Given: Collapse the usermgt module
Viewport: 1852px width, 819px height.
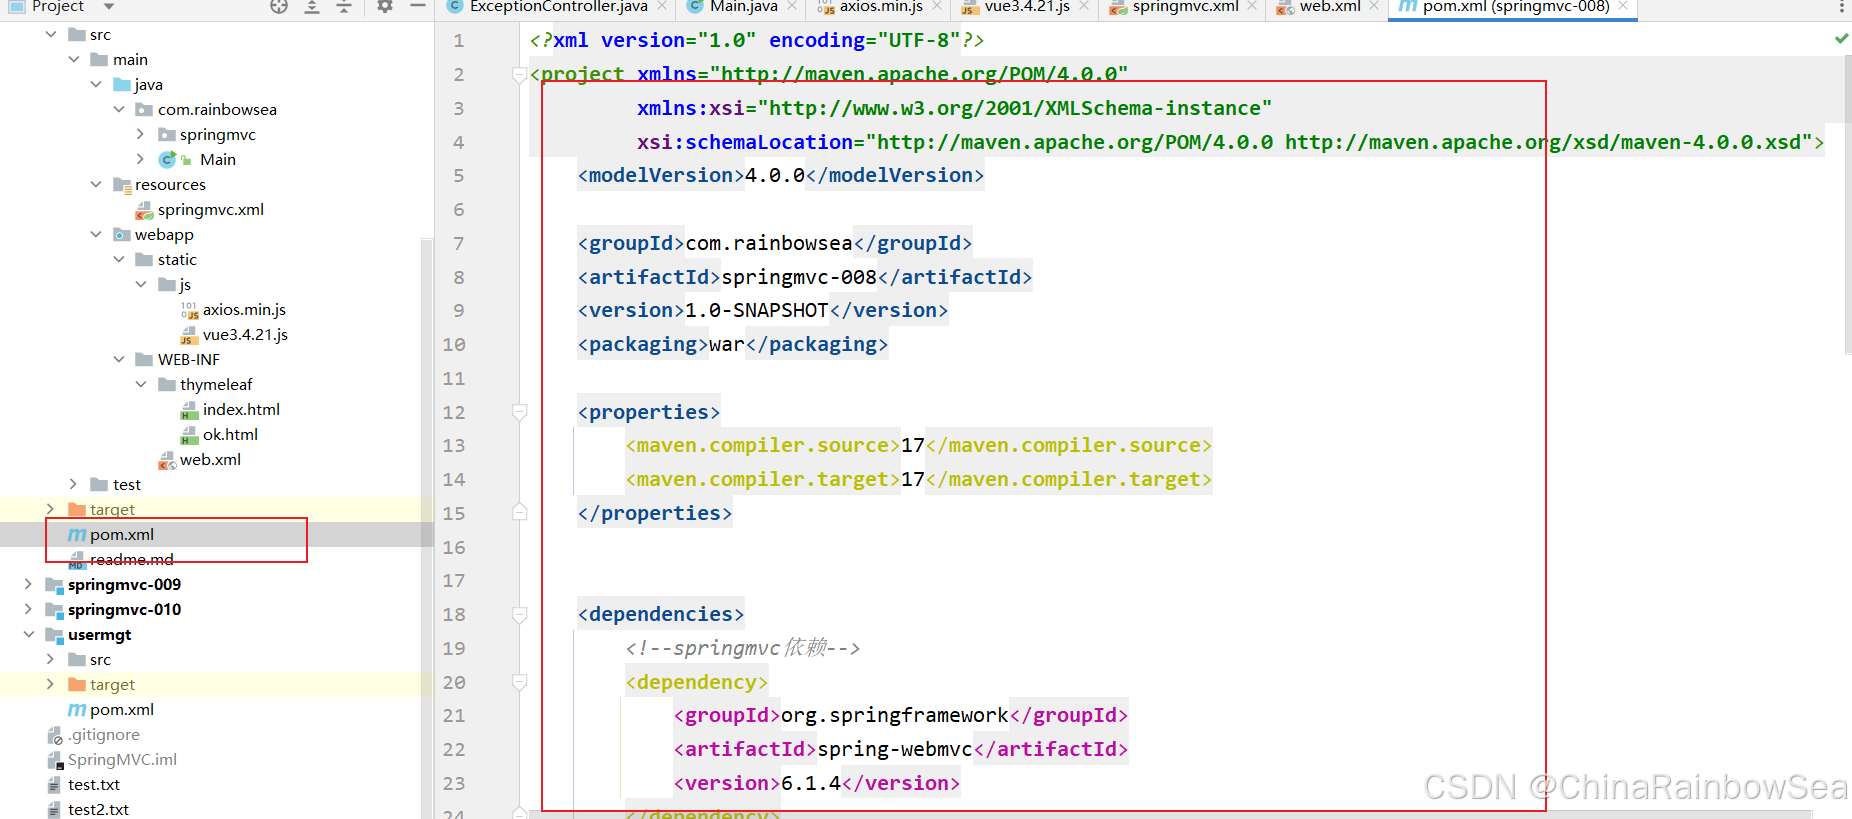Looking at the screenshot, I should pos(28,634).
